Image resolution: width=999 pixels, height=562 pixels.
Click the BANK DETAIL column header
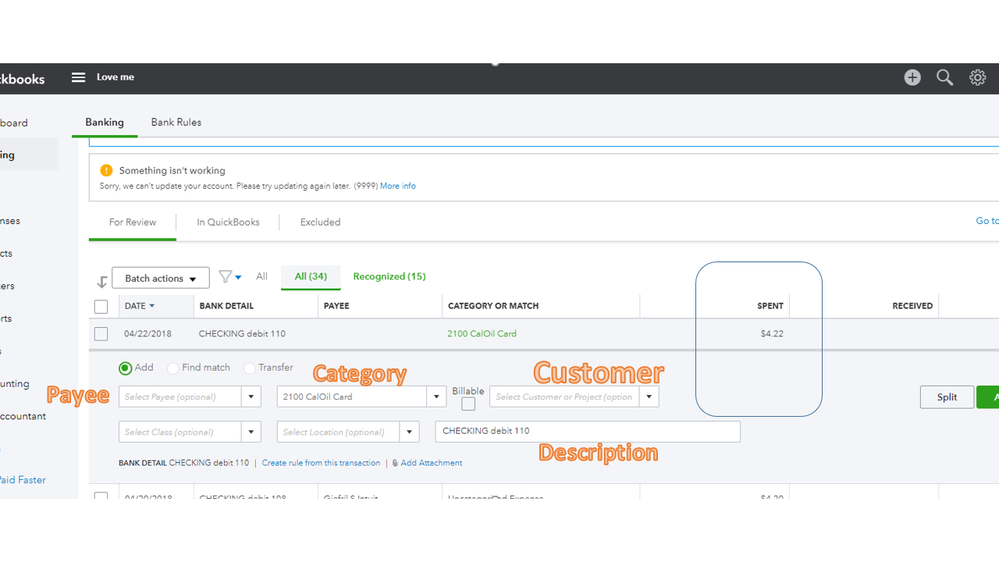click(x=226, y=306)
